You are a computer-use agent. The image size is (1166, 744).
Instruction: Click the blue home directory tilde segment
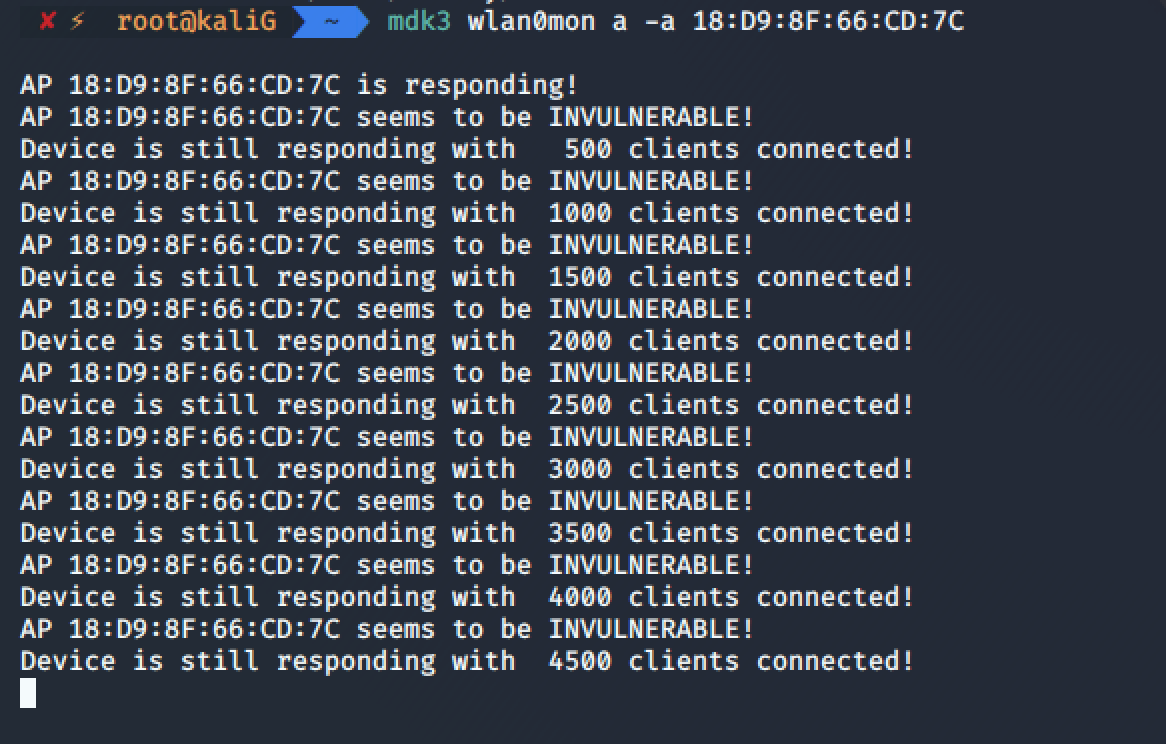point(331,21)
